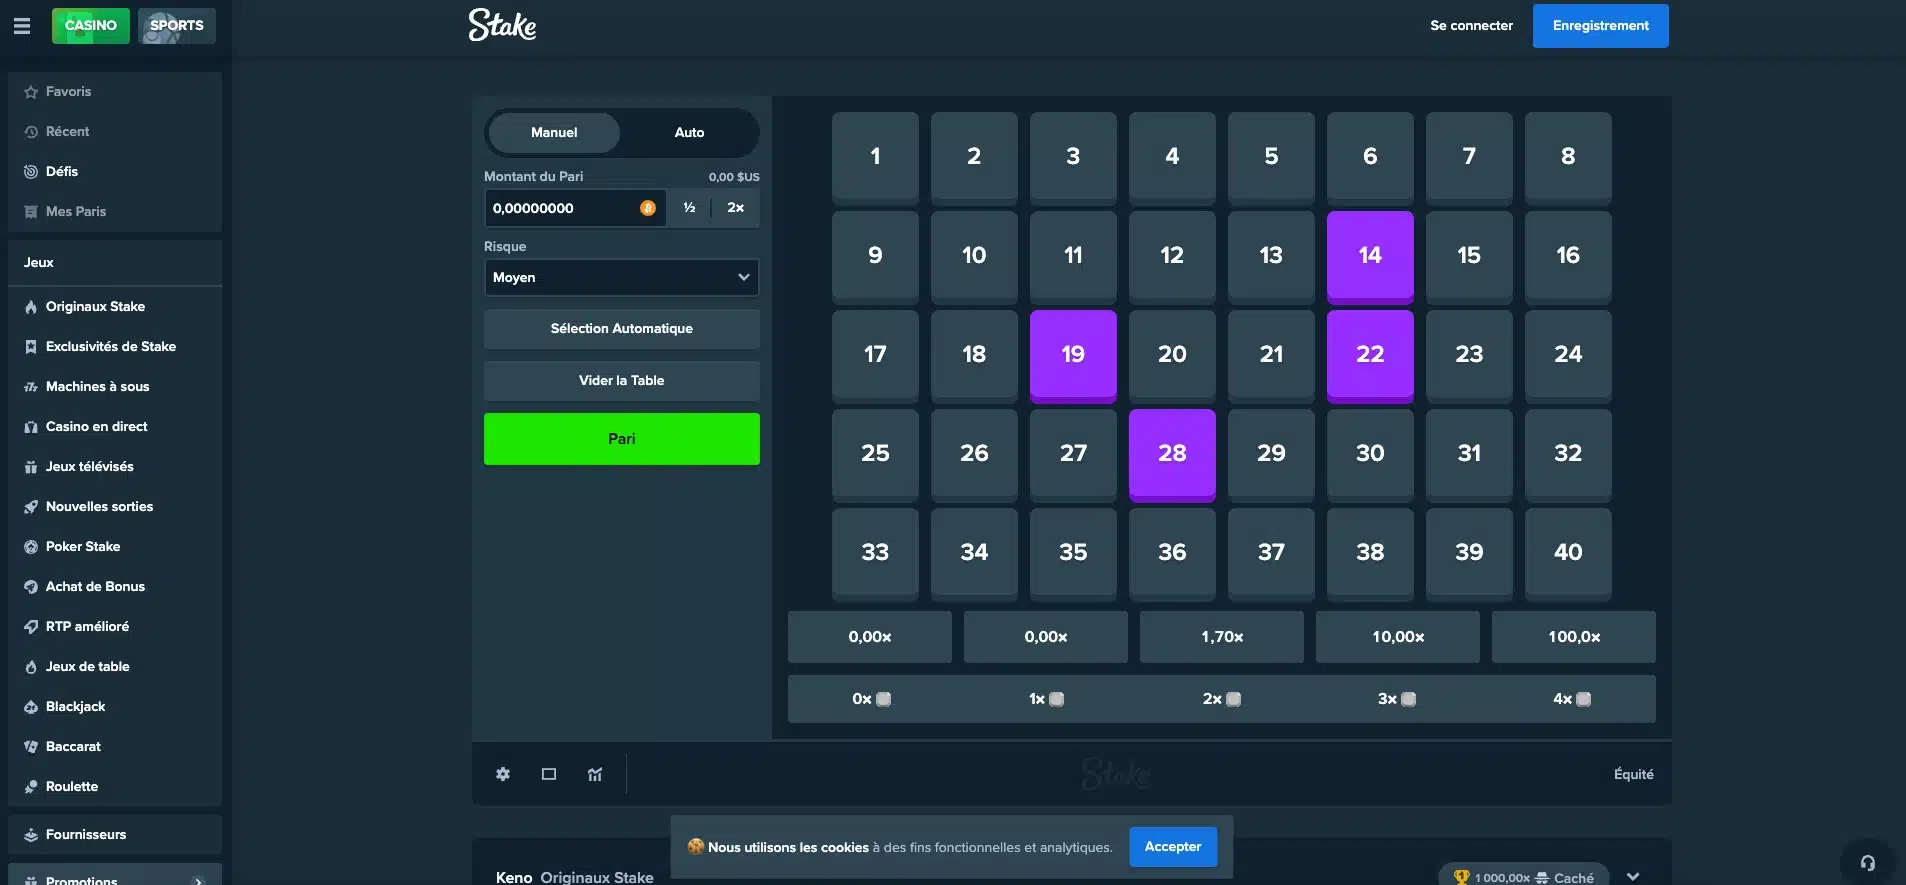Select keno number tile 7
Image resolution: width=1906 pixels, height=885 pixels.
click(x=1469, y=157)
